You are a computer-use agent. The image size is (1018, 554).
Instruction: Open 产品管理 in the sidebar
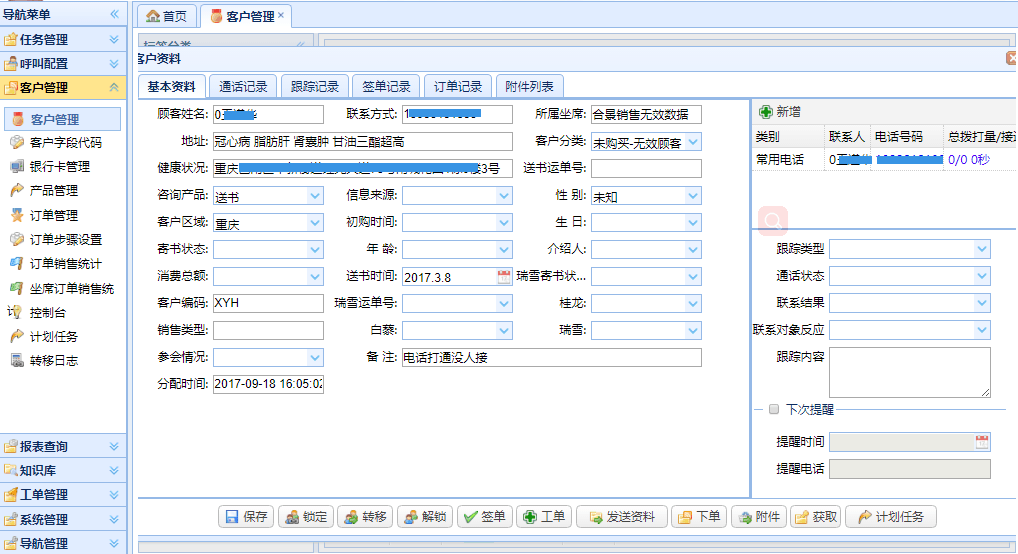click(53, 190)
